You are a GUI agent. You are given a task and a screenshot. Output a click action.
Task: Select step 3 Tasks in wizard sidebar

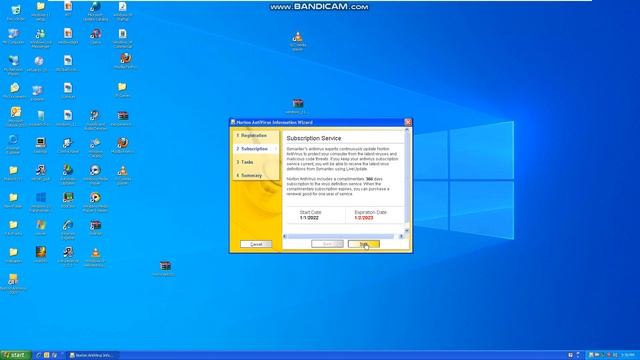(x=256, y=162)
